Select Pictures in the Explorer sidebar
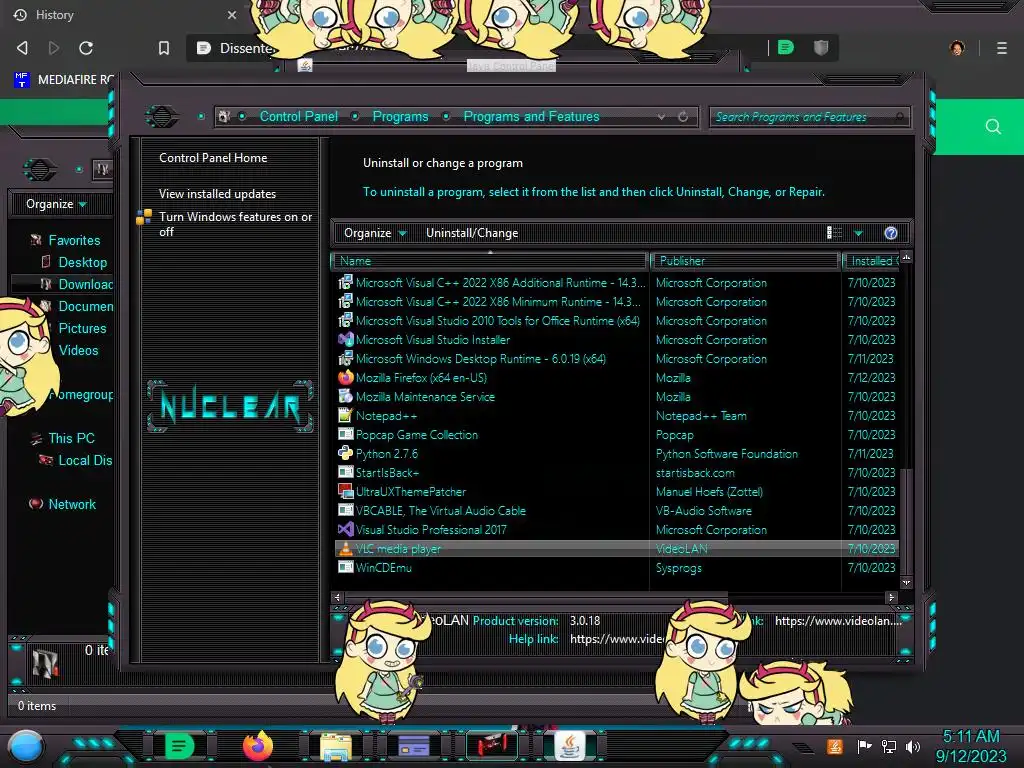The height and width of the screenshot is (768, 1024). pyautogui.click(x=82, y=328)
